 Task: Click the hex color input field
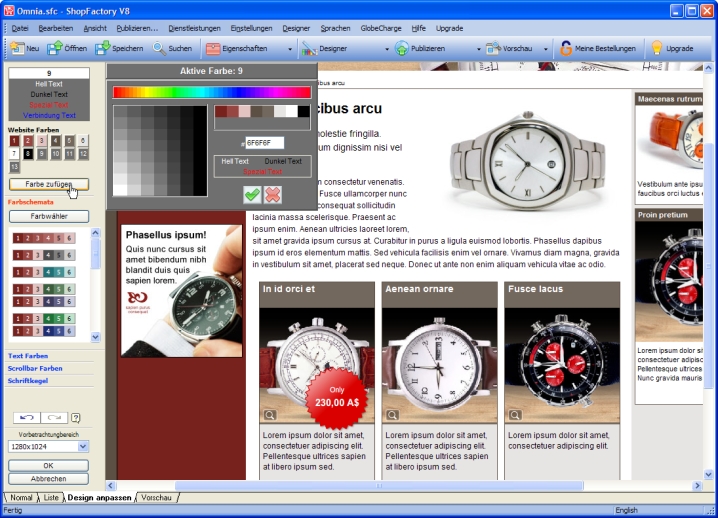265,143
